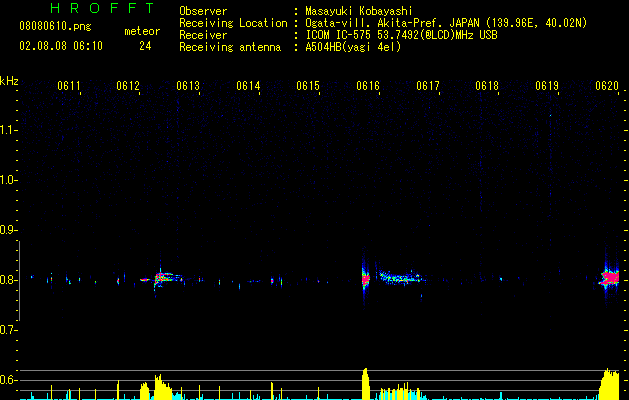Click the 0613 time marker

[188, 86]
